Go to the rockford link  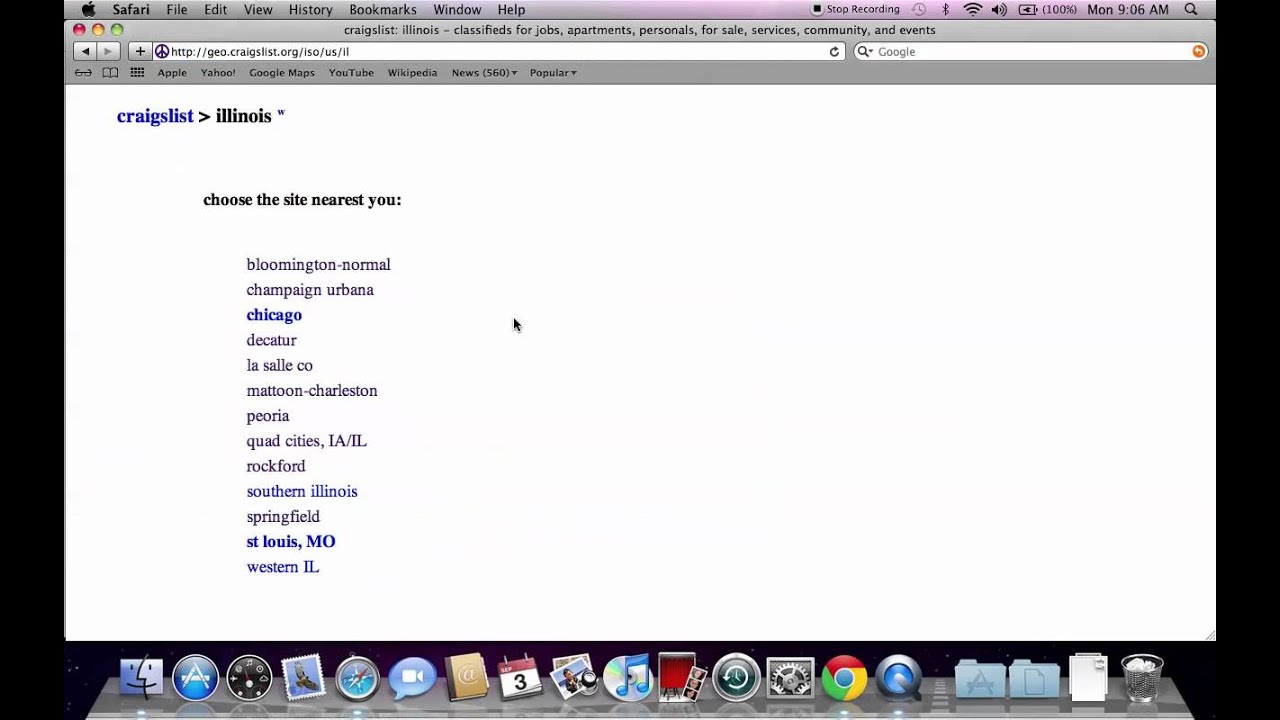tap(276, 466)
